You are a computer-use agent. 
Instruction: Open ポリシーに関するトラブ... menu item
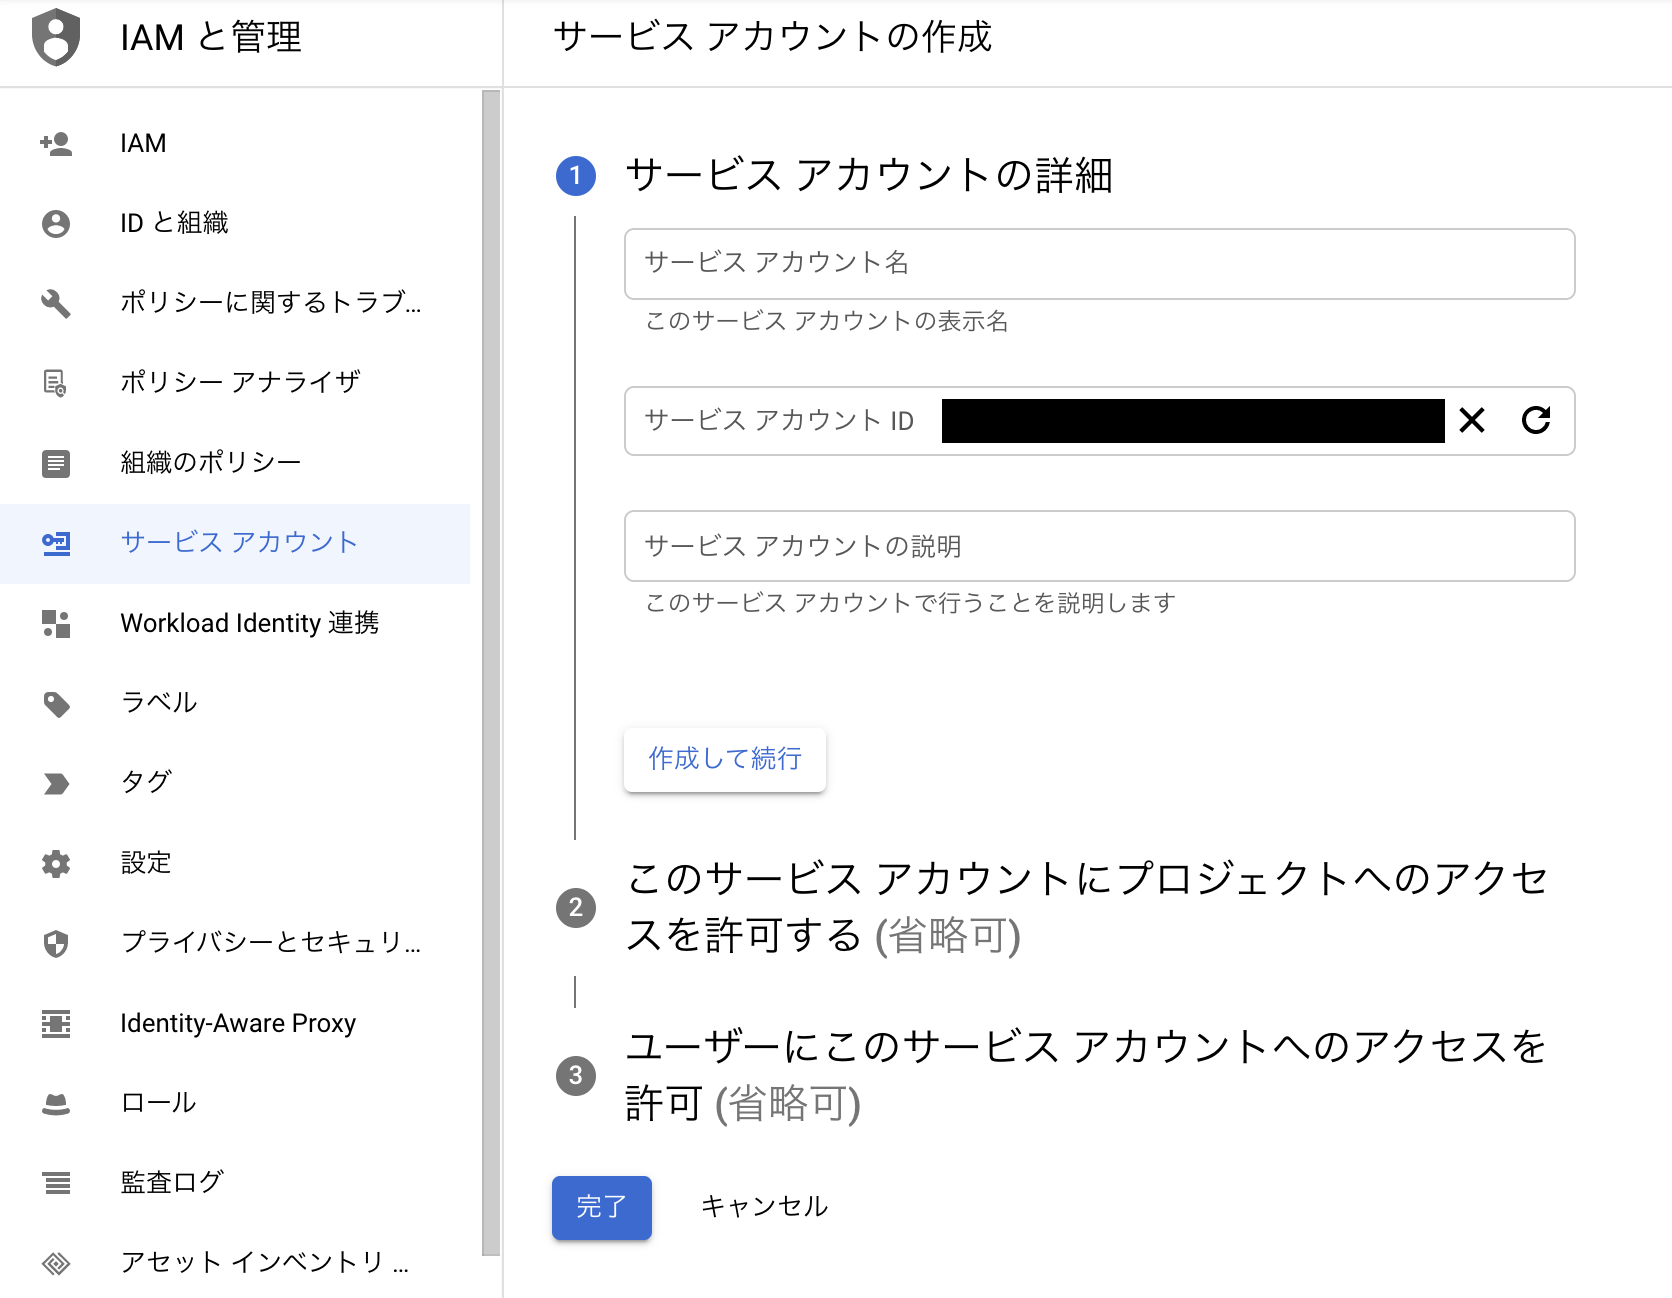click(235, 303)
